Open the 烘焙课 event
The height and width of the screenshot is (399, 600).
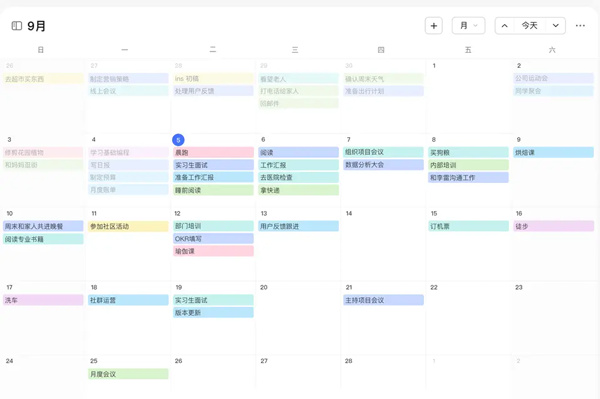point(553,152)
